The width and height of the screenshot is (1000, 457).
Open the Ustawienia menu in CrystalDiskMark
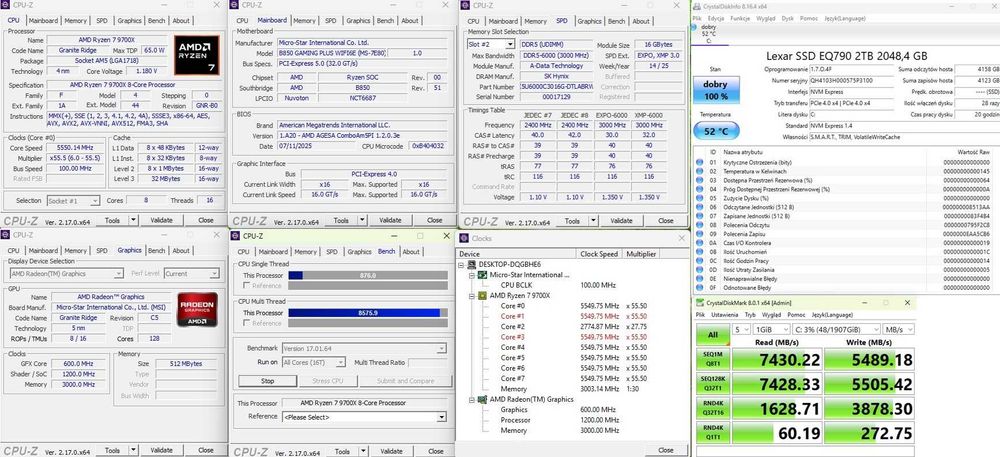pos(724,315)
